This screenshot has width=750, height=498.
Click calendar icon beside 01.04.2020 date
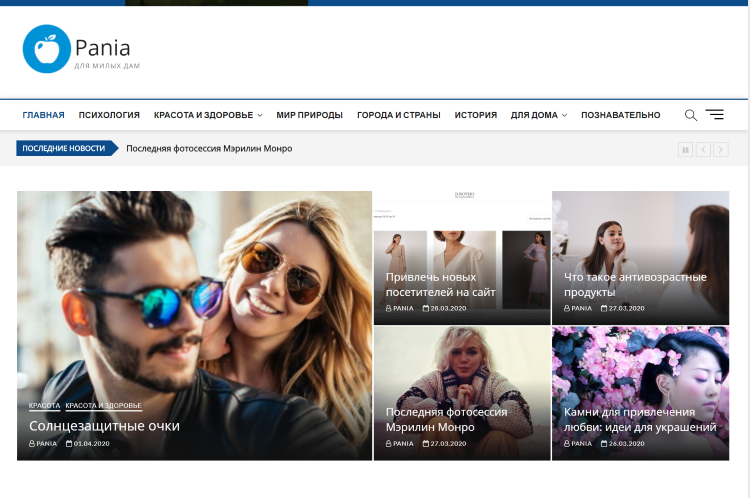click(x=69, y=443)
